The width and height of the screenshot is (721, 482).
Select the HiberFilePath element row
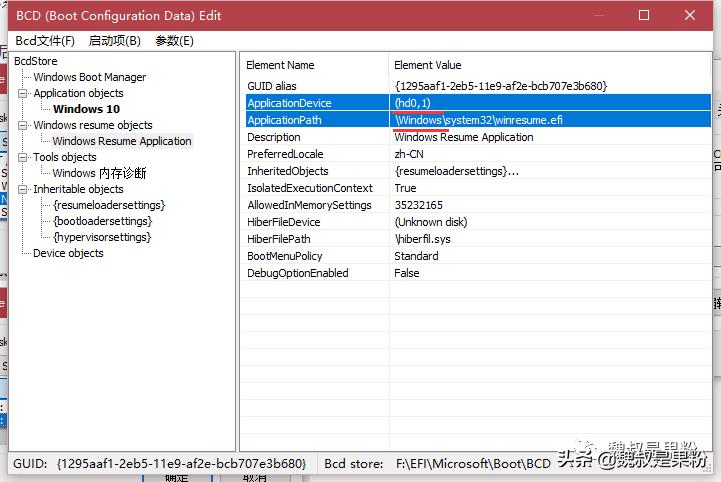tap(477, 239)
